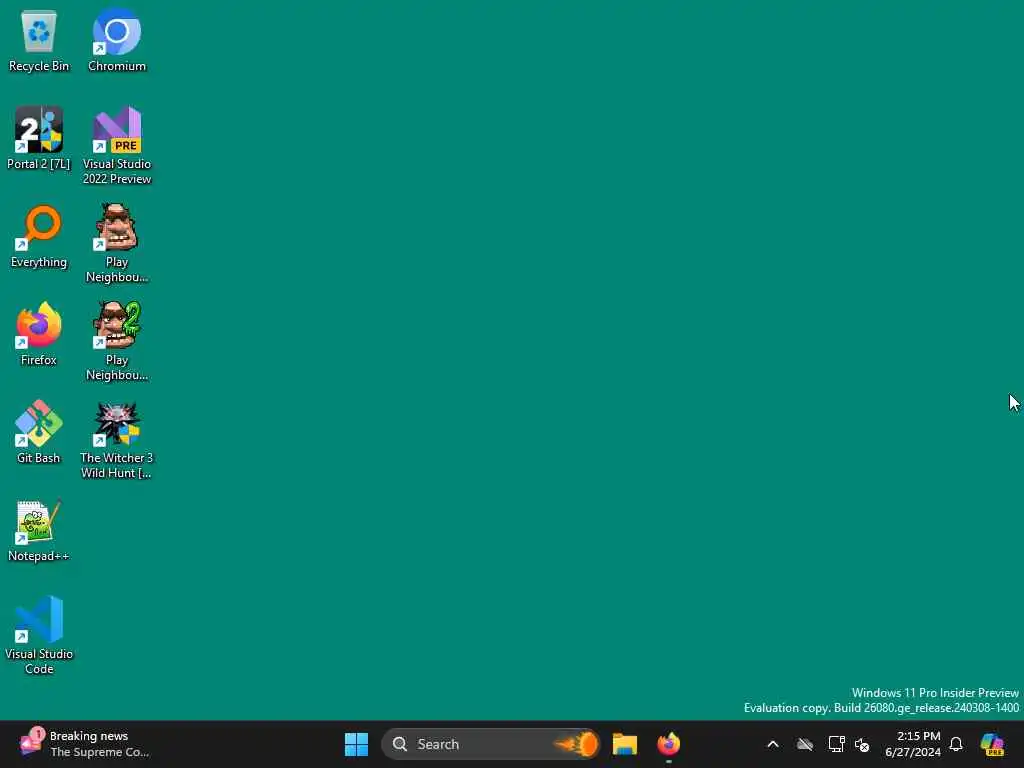Select the Notepad++ desktop shortcut
1024x768 pixels.
(39, 531)
